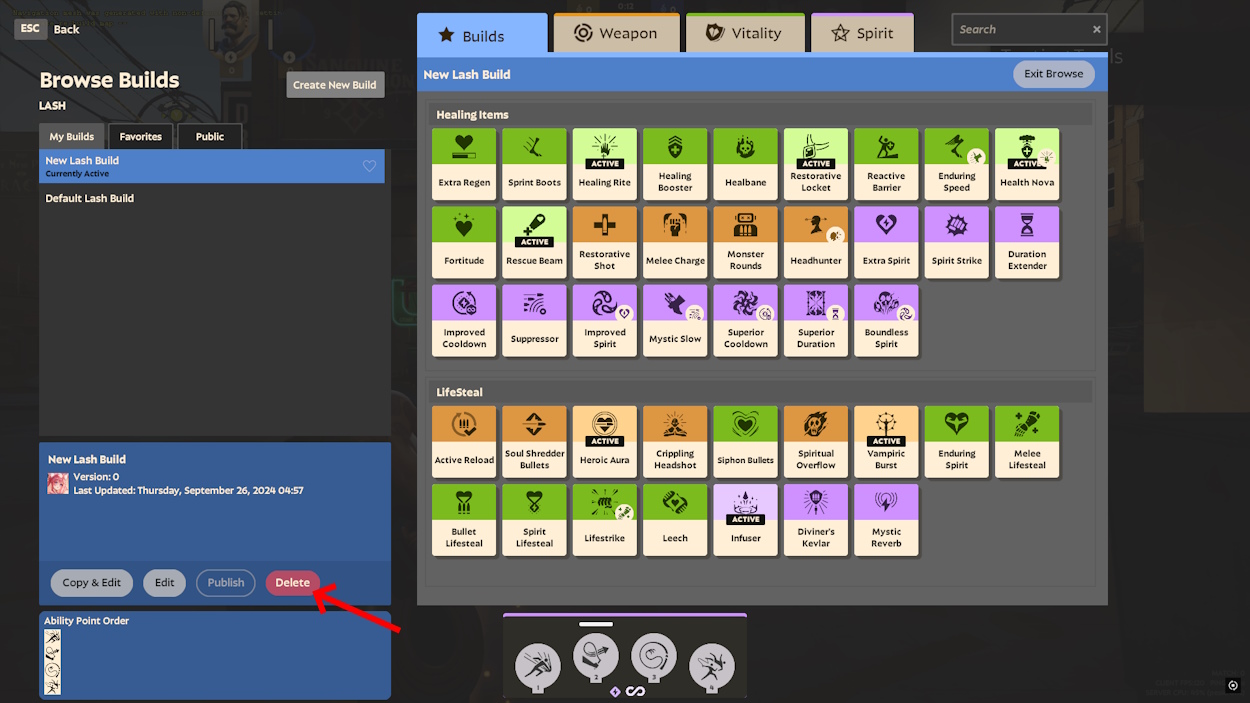Open the Spirit tab
Image resolution: width=1250 pixels, height=703 pixels.
(x=862, y=34)
